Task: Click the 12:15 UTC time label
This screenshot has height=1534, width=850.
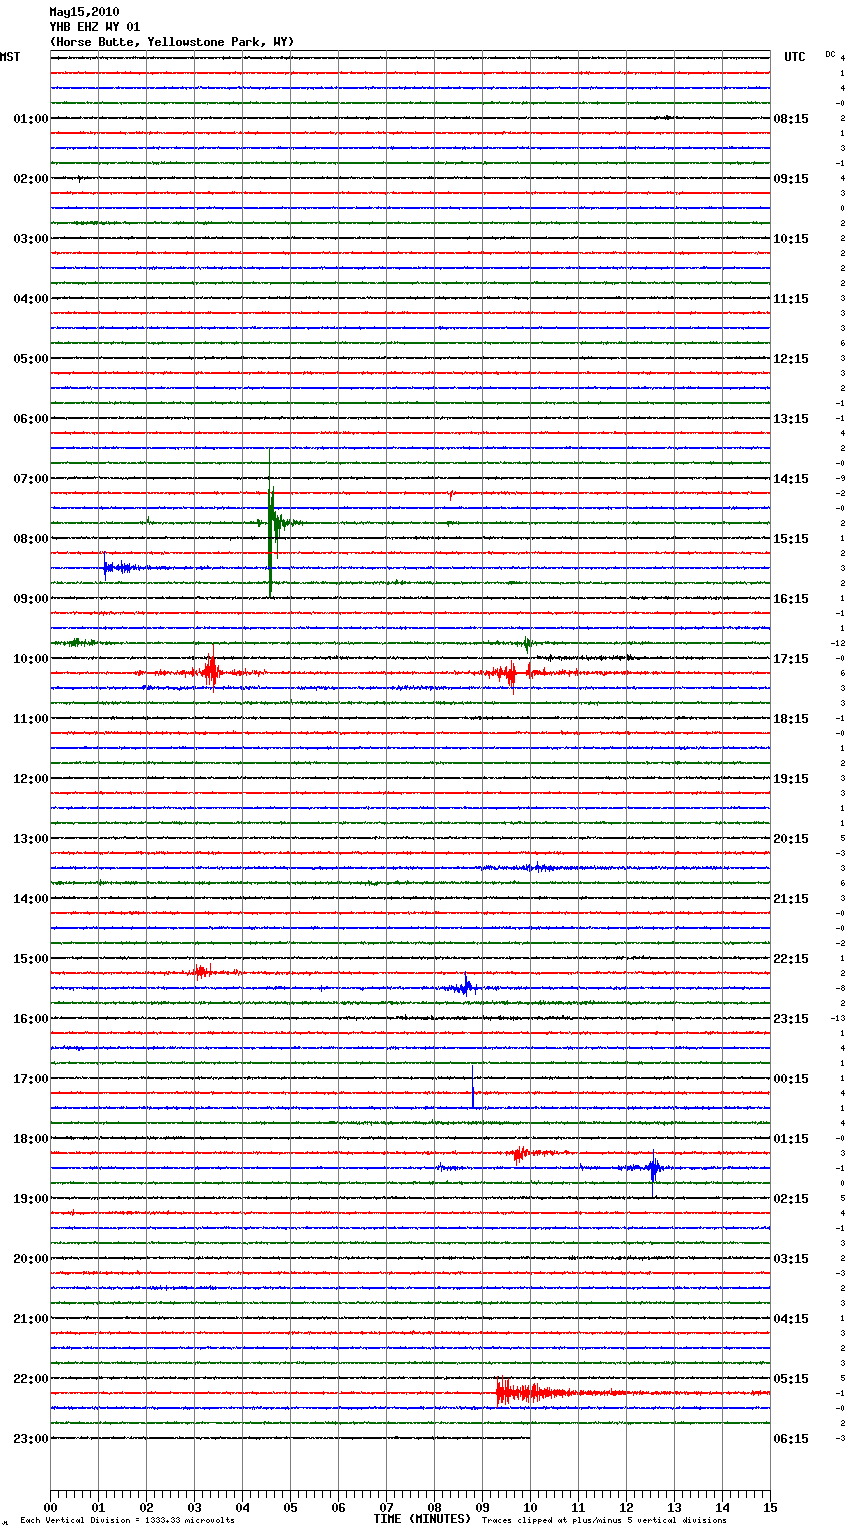Action: coord(791,359)
